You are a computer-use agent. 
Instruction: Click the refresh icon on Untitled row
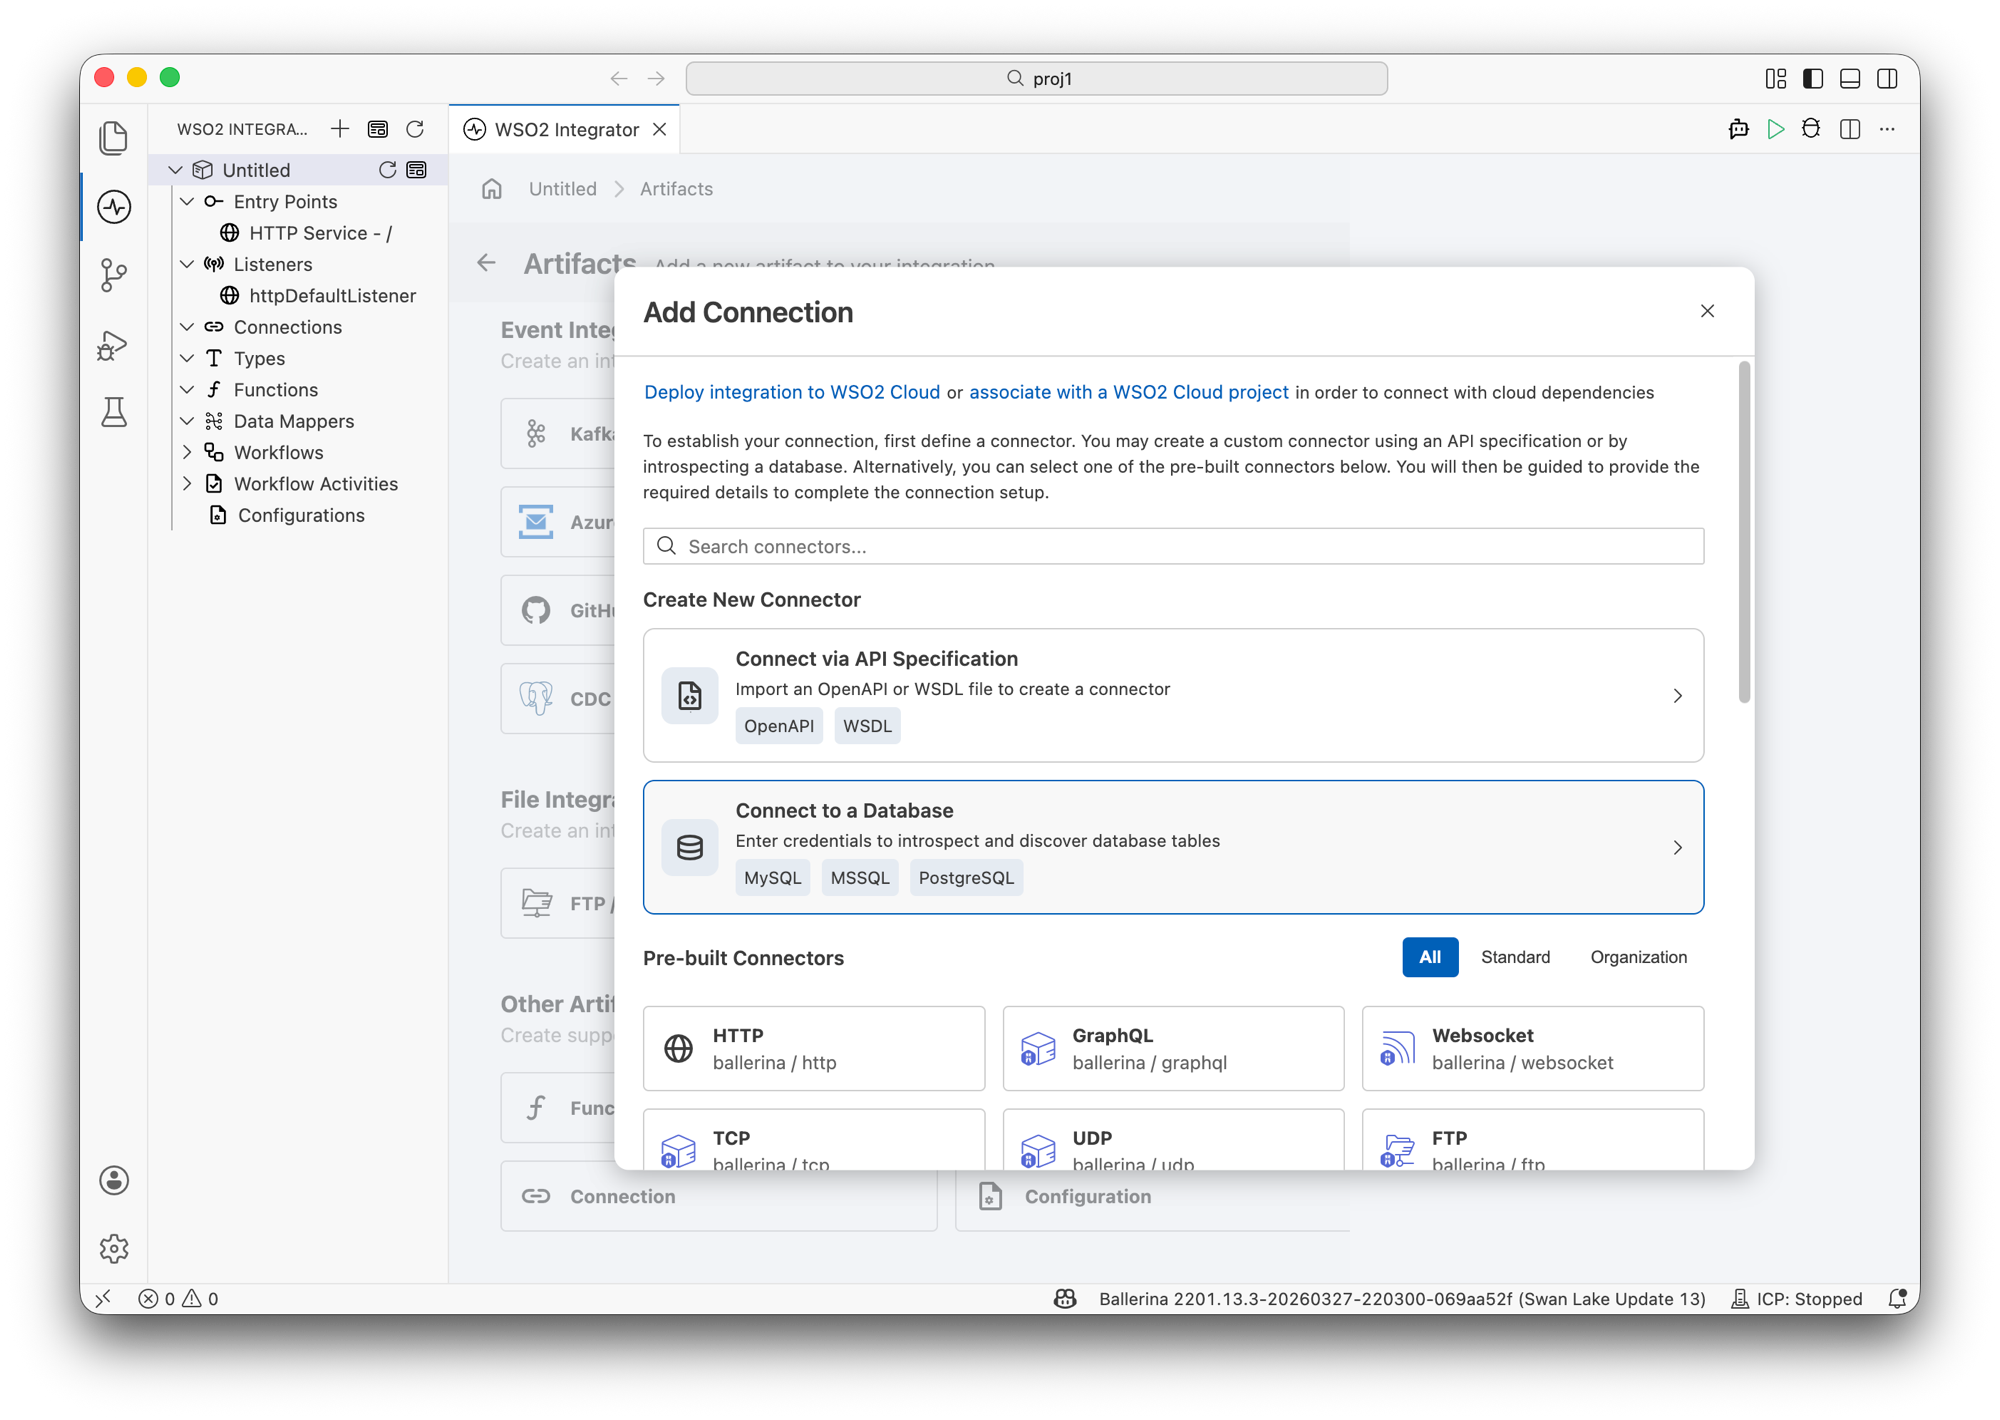387,170
